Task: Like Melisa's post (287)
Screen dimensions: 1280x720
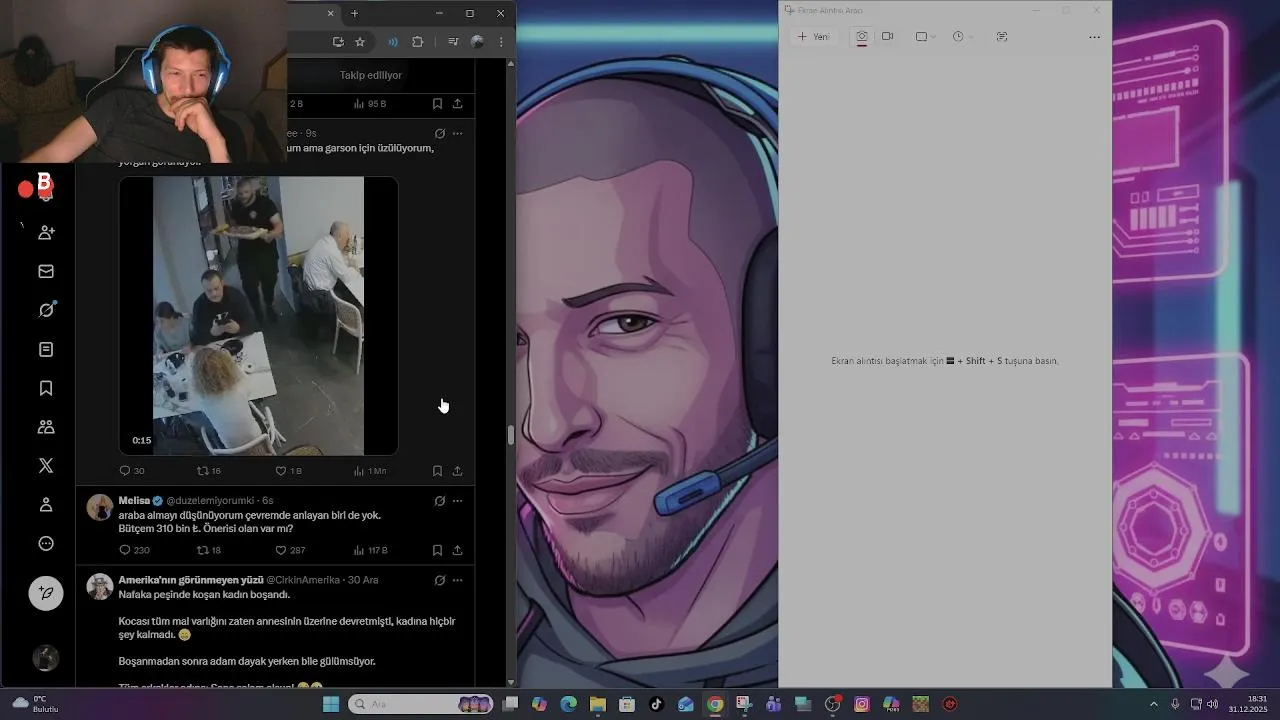Action: (290, 550)
